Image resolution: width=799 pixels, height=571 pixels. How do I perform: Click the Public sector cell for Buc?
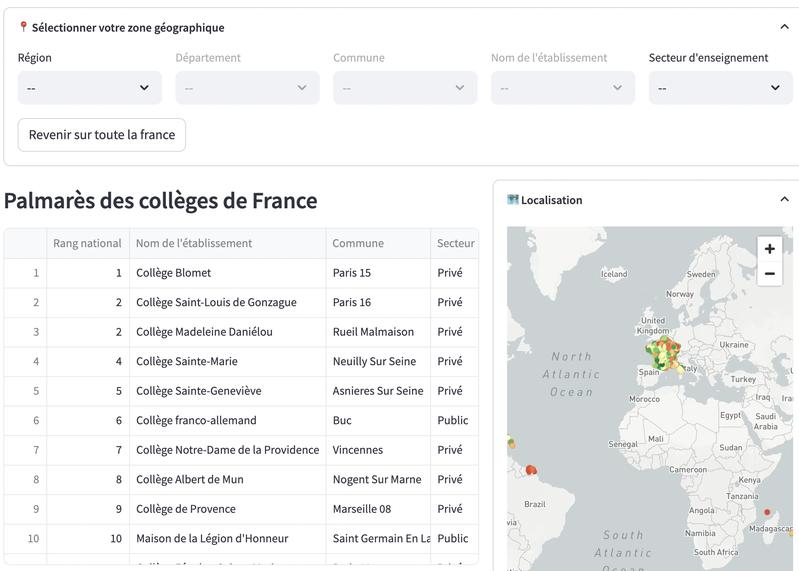click(455, 421)
